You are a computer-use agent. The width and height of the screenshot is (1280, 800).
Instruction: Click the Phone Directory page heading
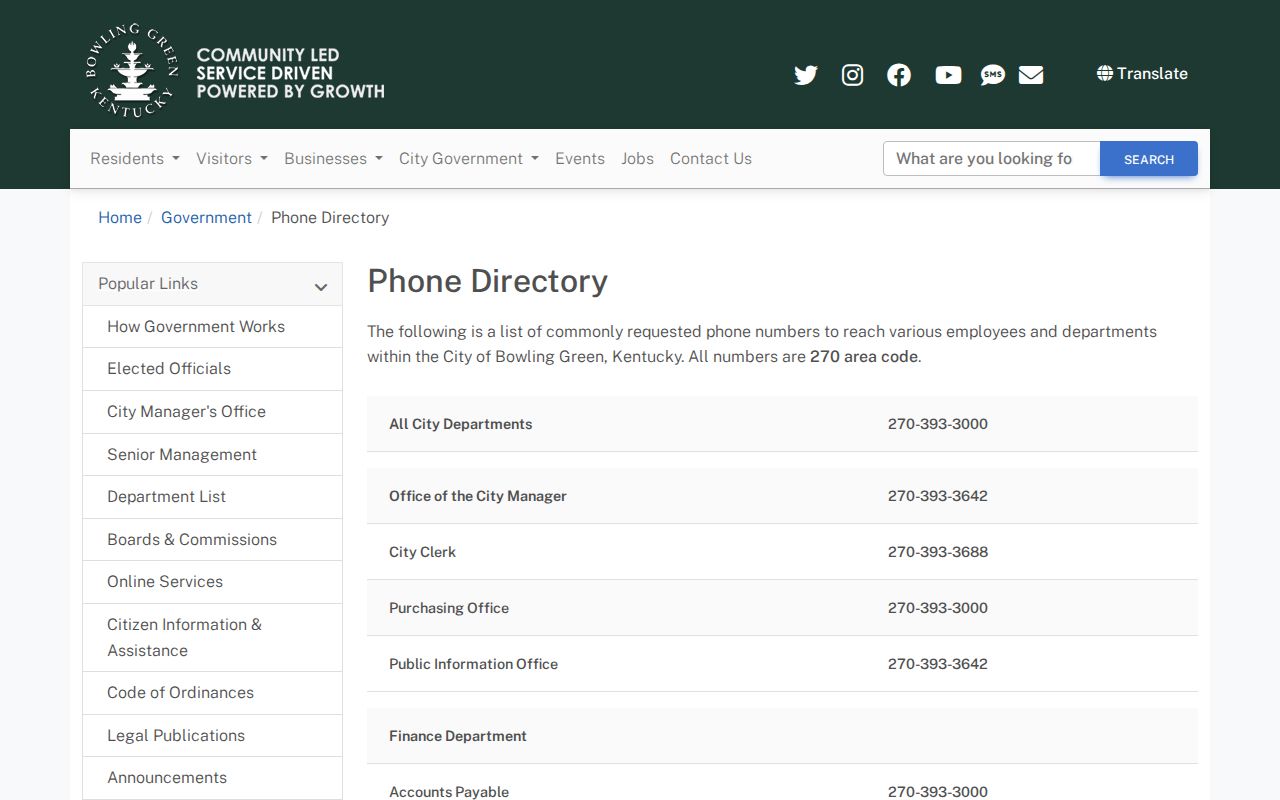tap(487, 281)
